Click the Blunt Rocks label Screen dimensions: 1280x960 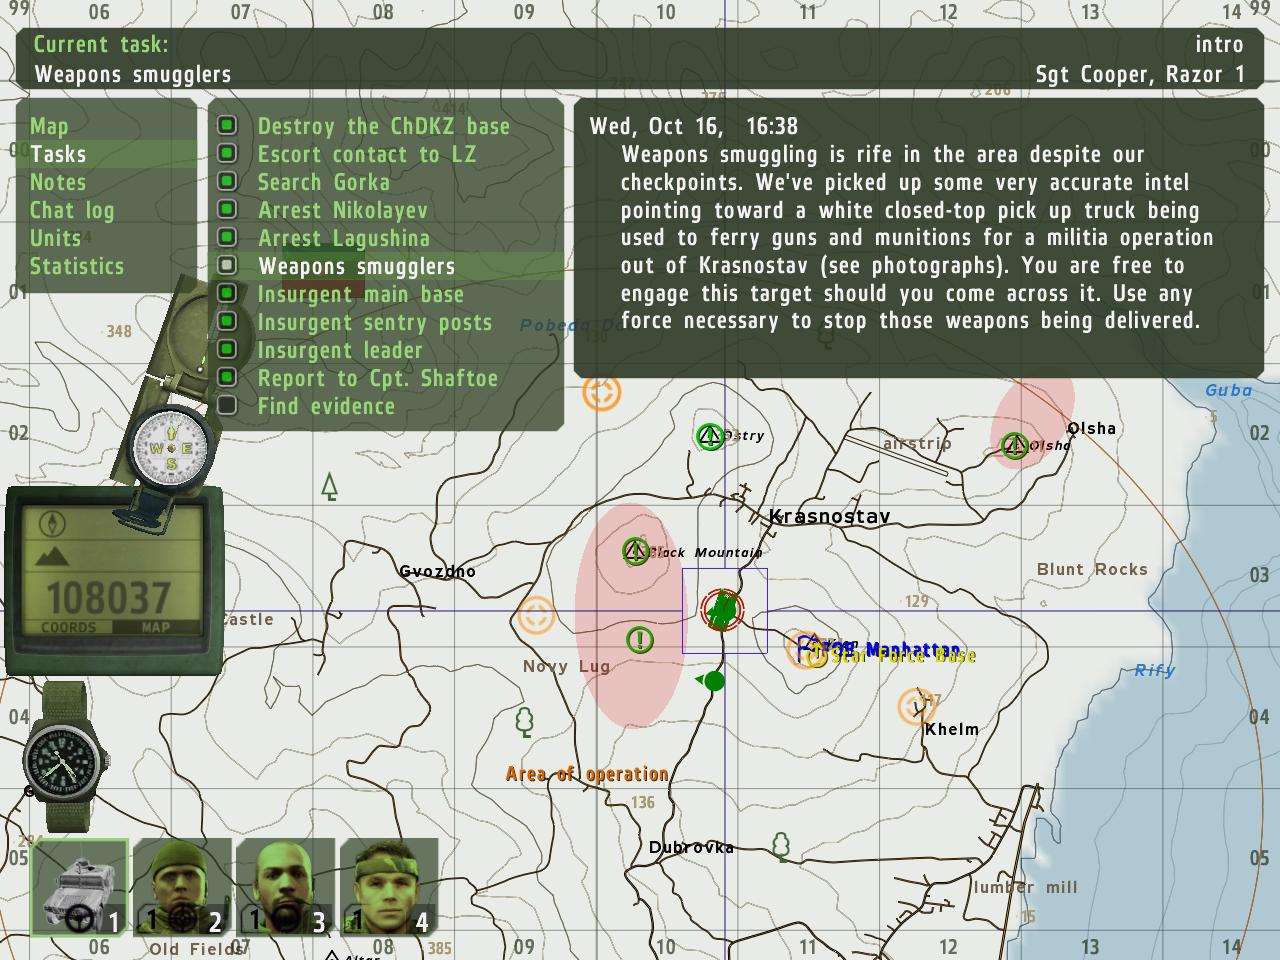point(1092,569)
